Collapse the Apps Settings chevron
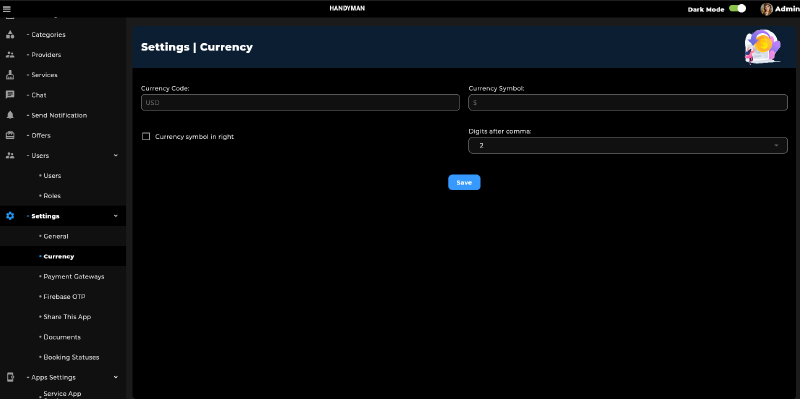Image resolution: width=800 pixels, height=399 pixels. pyautogui.click(x=115, y=377)
